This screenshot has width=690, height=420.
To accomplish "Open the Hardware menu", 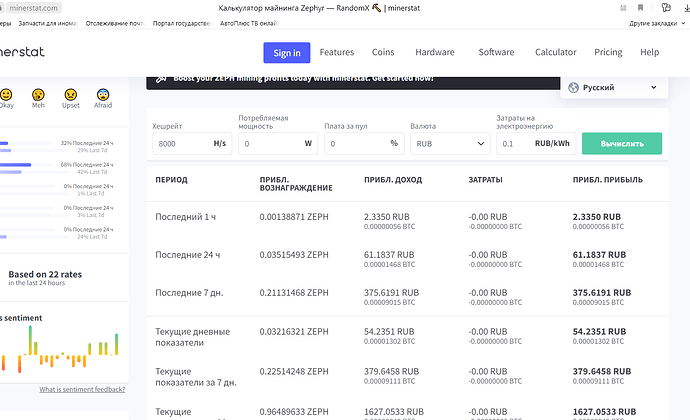I will (x=435, y=52).
